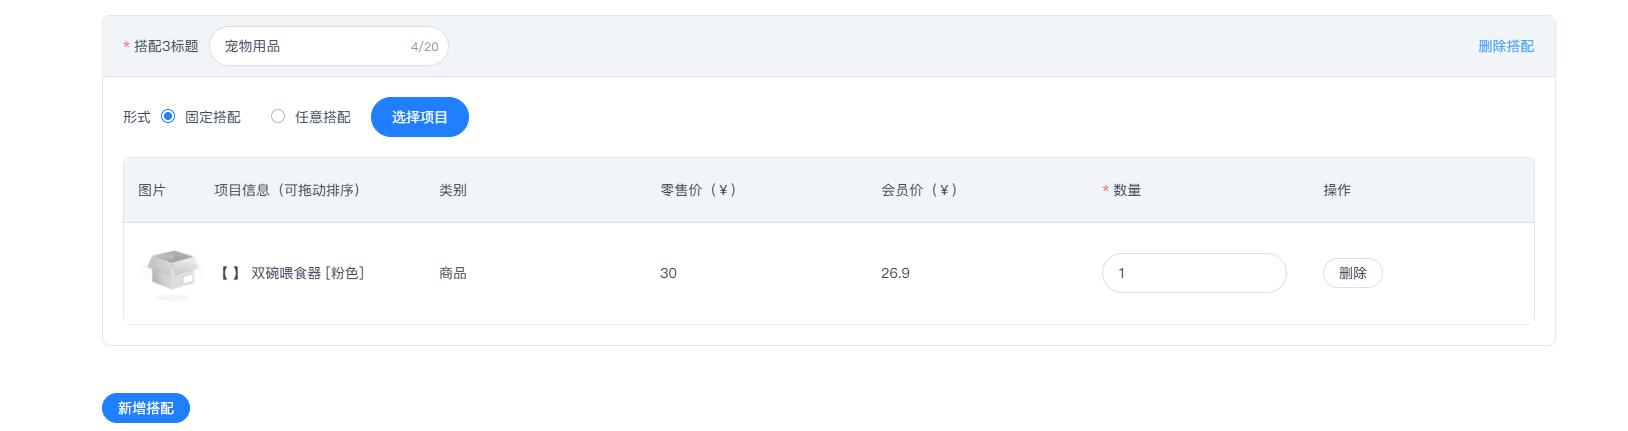Click the 零售价（¥）column header
This screenshot has height=431, width=1628.
pyautogui.click(x=698, y=190)
